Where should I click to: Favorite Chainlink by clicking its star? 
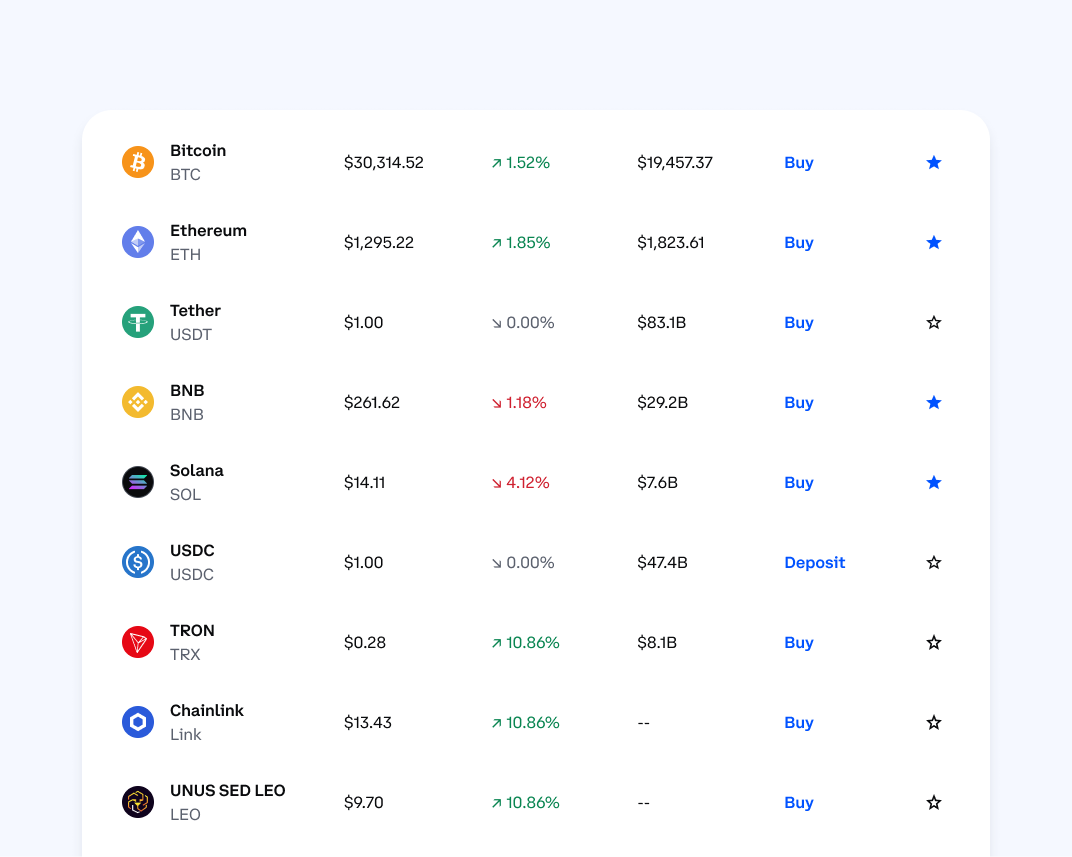[x=933, y=722]
